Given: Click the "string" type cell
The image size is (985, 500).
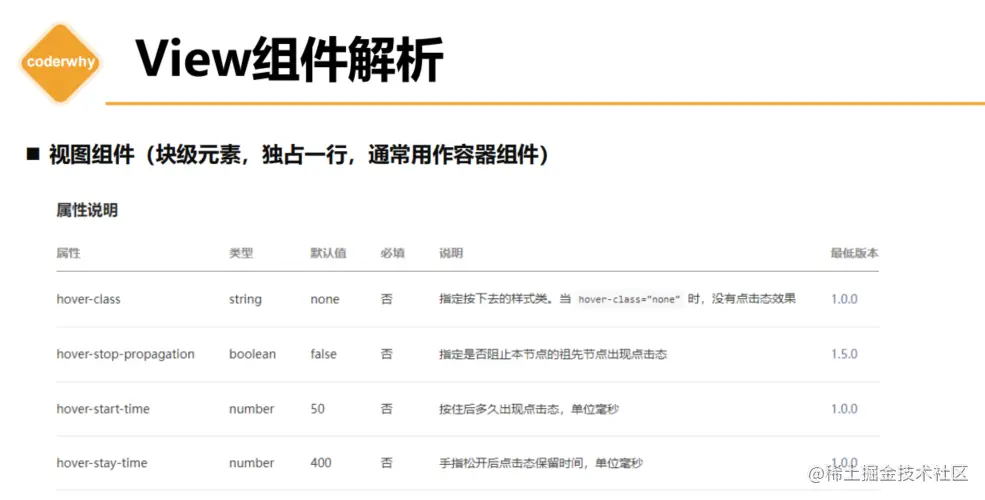Looking at the screenshot, I should tap(245, 300).
